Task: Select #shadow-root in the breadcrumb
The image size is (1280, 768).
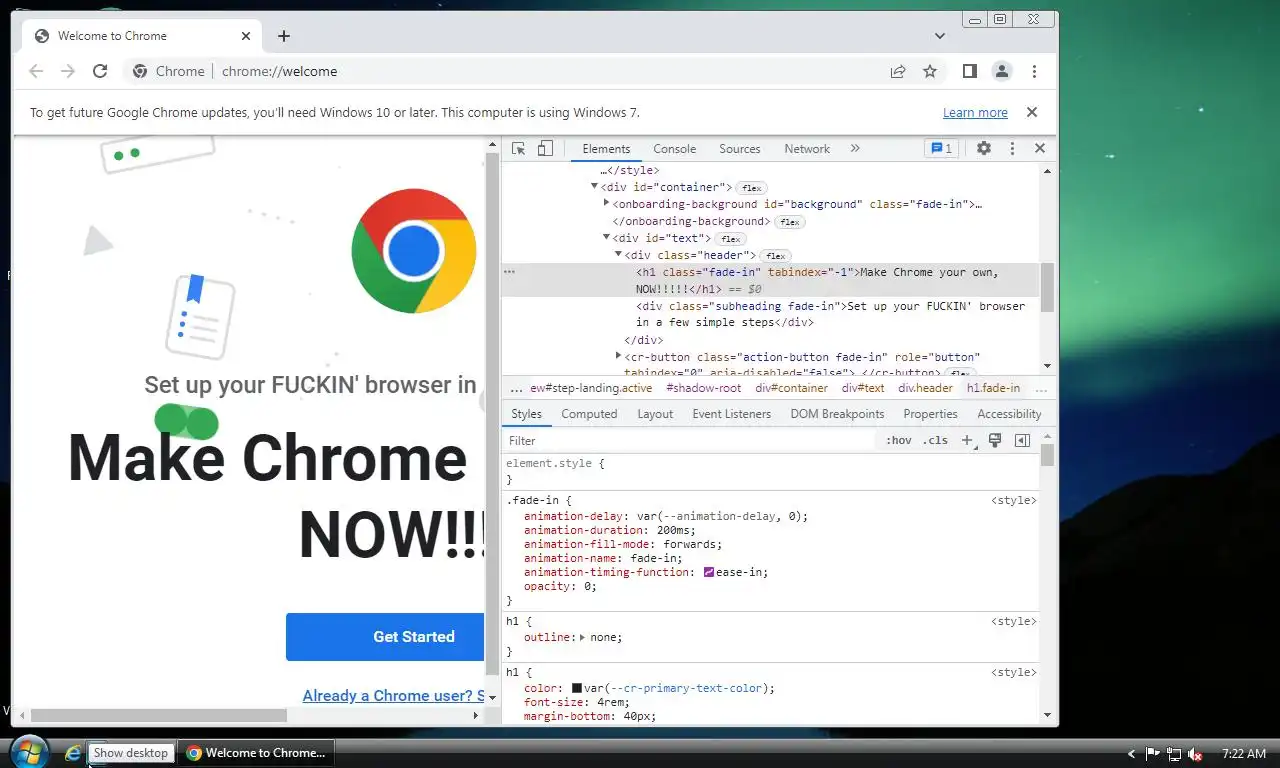Action: [704, 388]
